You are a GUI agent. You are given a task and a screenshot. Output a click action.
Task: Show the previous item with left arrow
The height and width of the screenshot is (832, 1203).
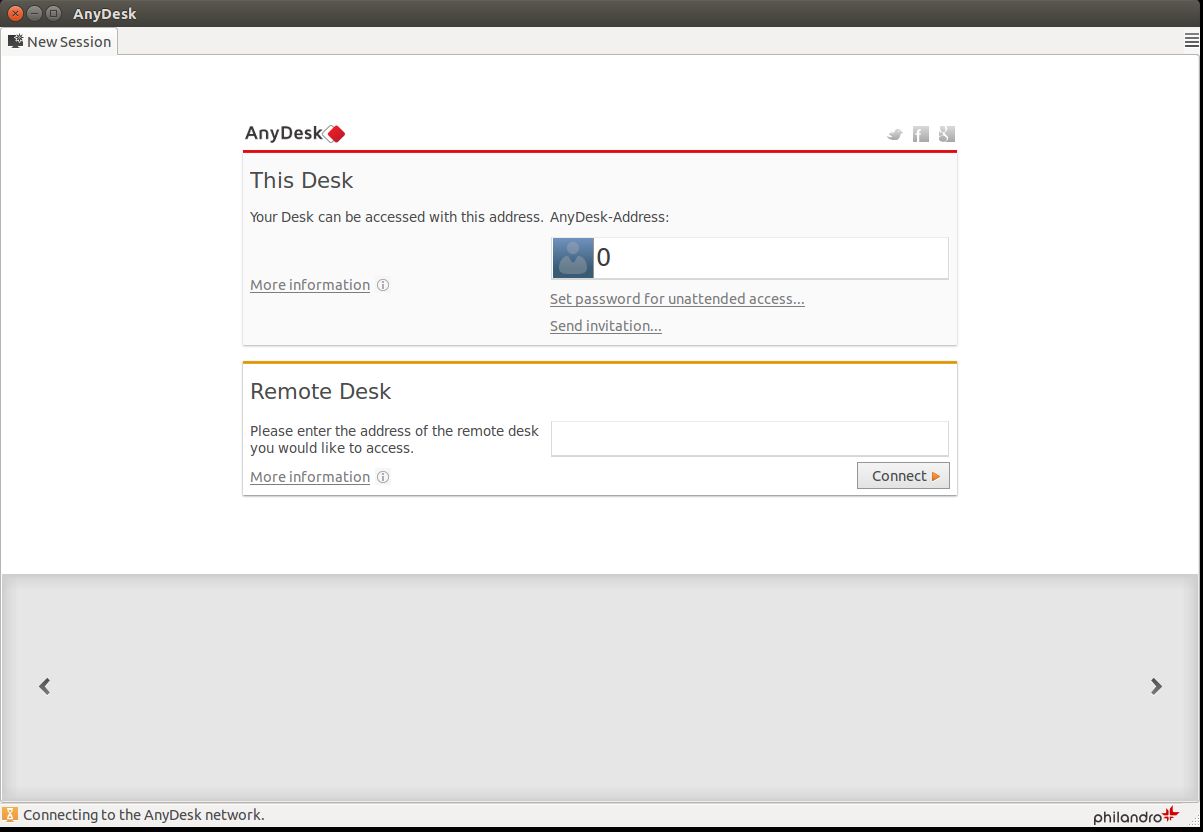coord(44,686)
